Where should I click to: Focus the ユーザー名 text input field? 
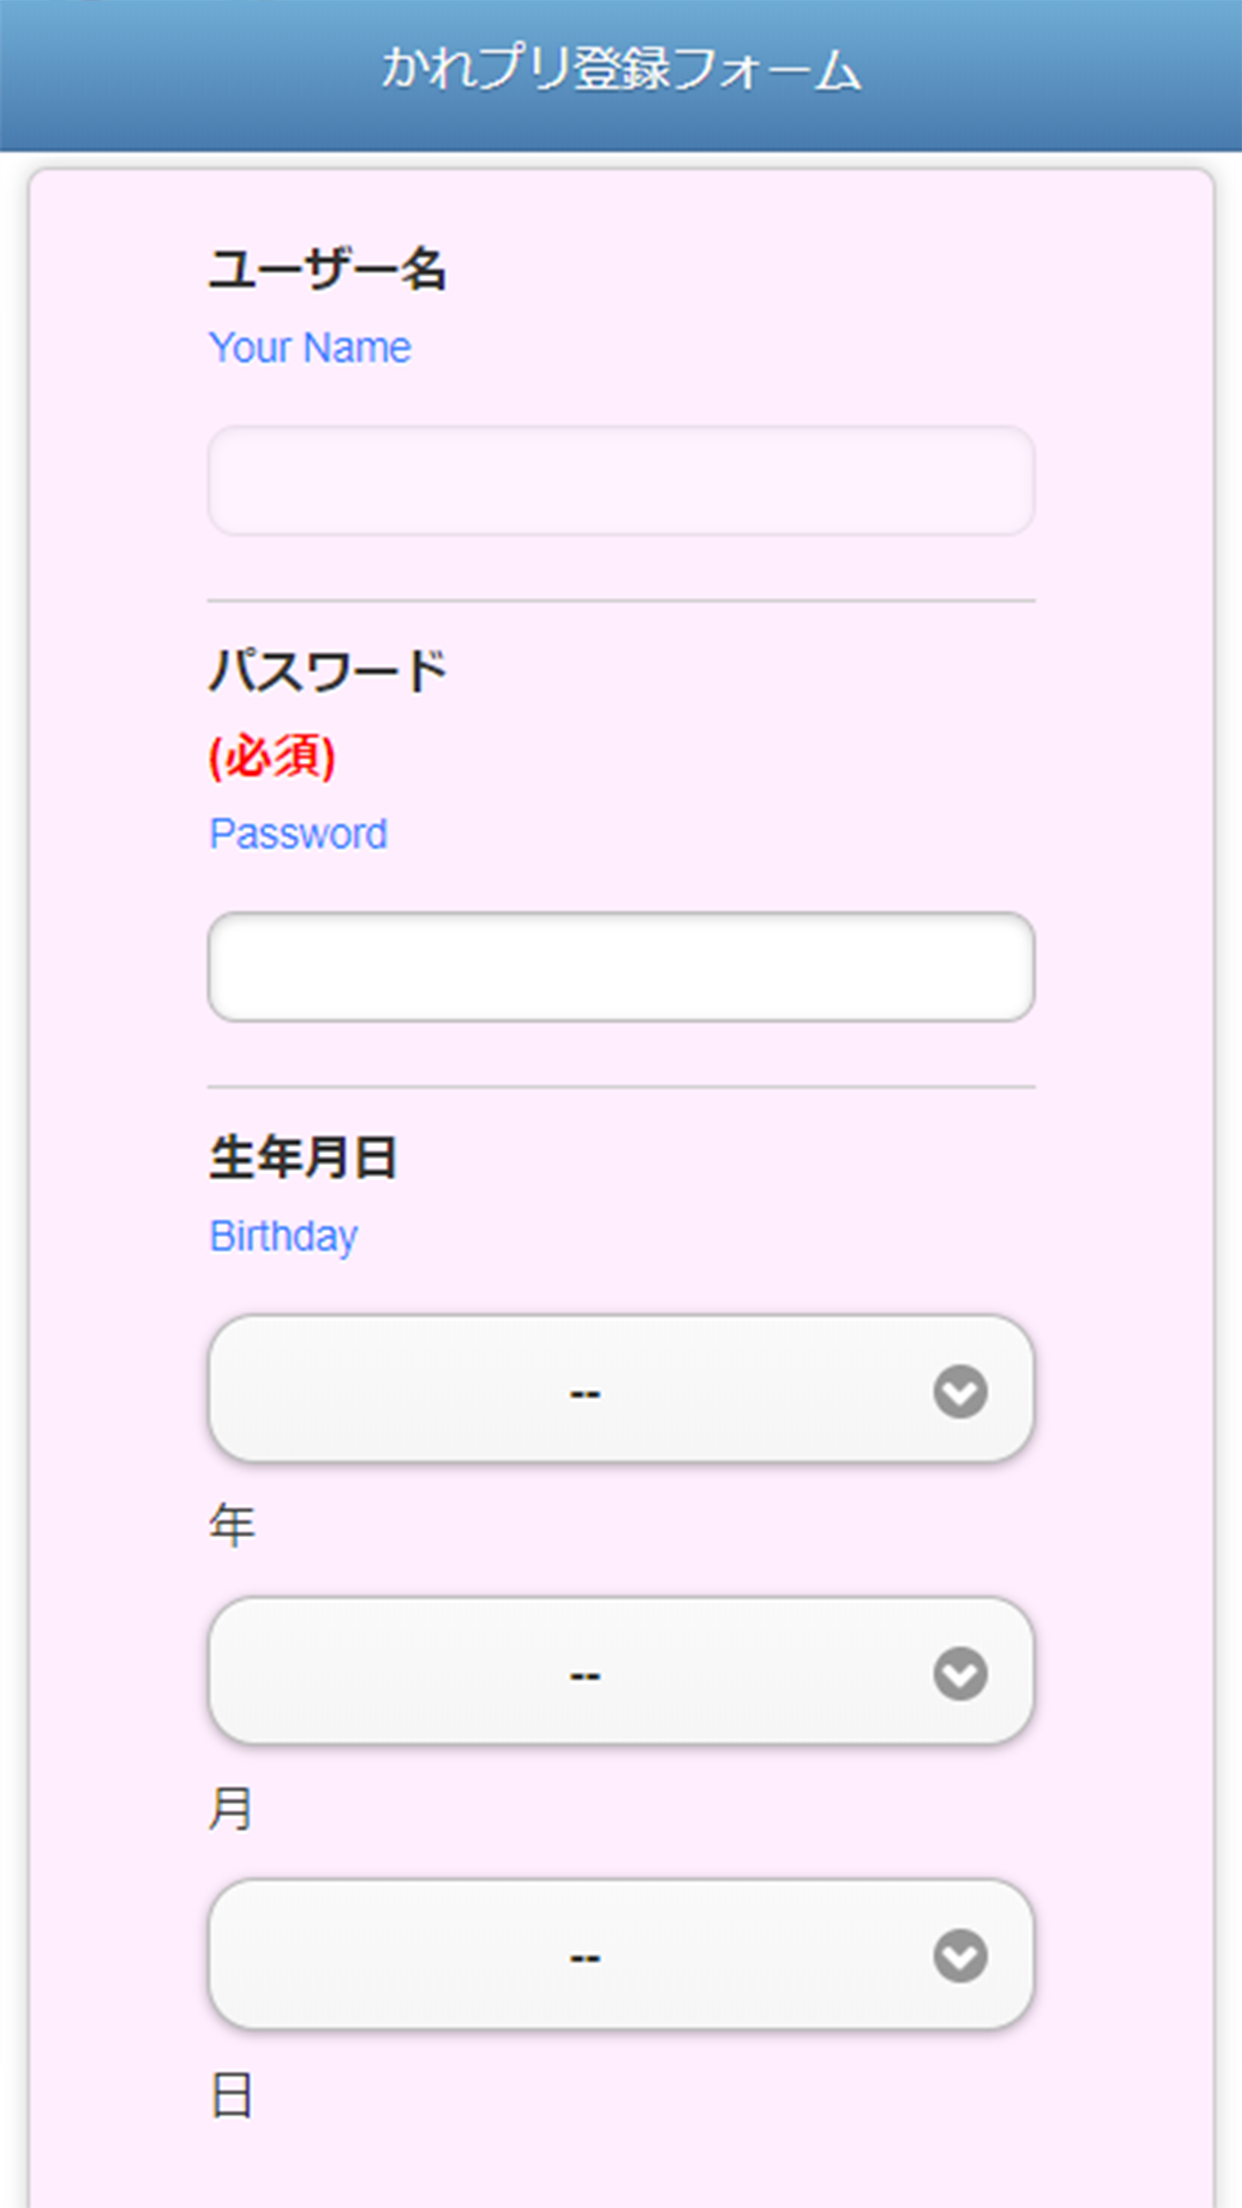point(620,481)
